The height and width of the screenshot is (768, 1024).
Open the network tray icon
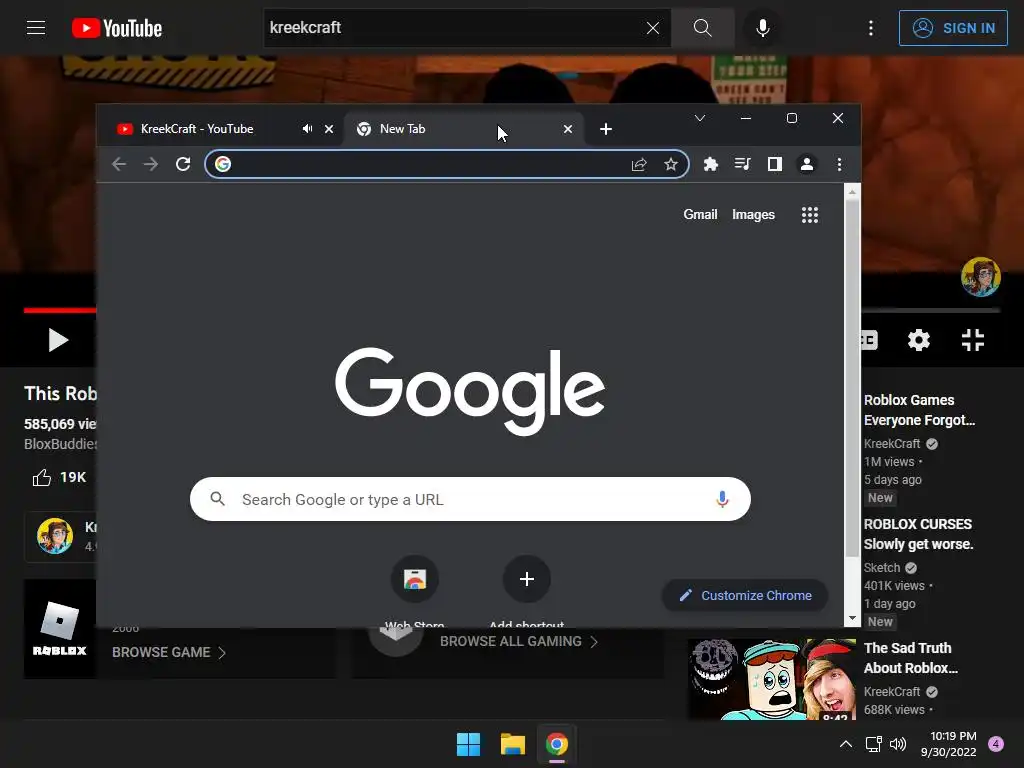(x=873, y=744)
